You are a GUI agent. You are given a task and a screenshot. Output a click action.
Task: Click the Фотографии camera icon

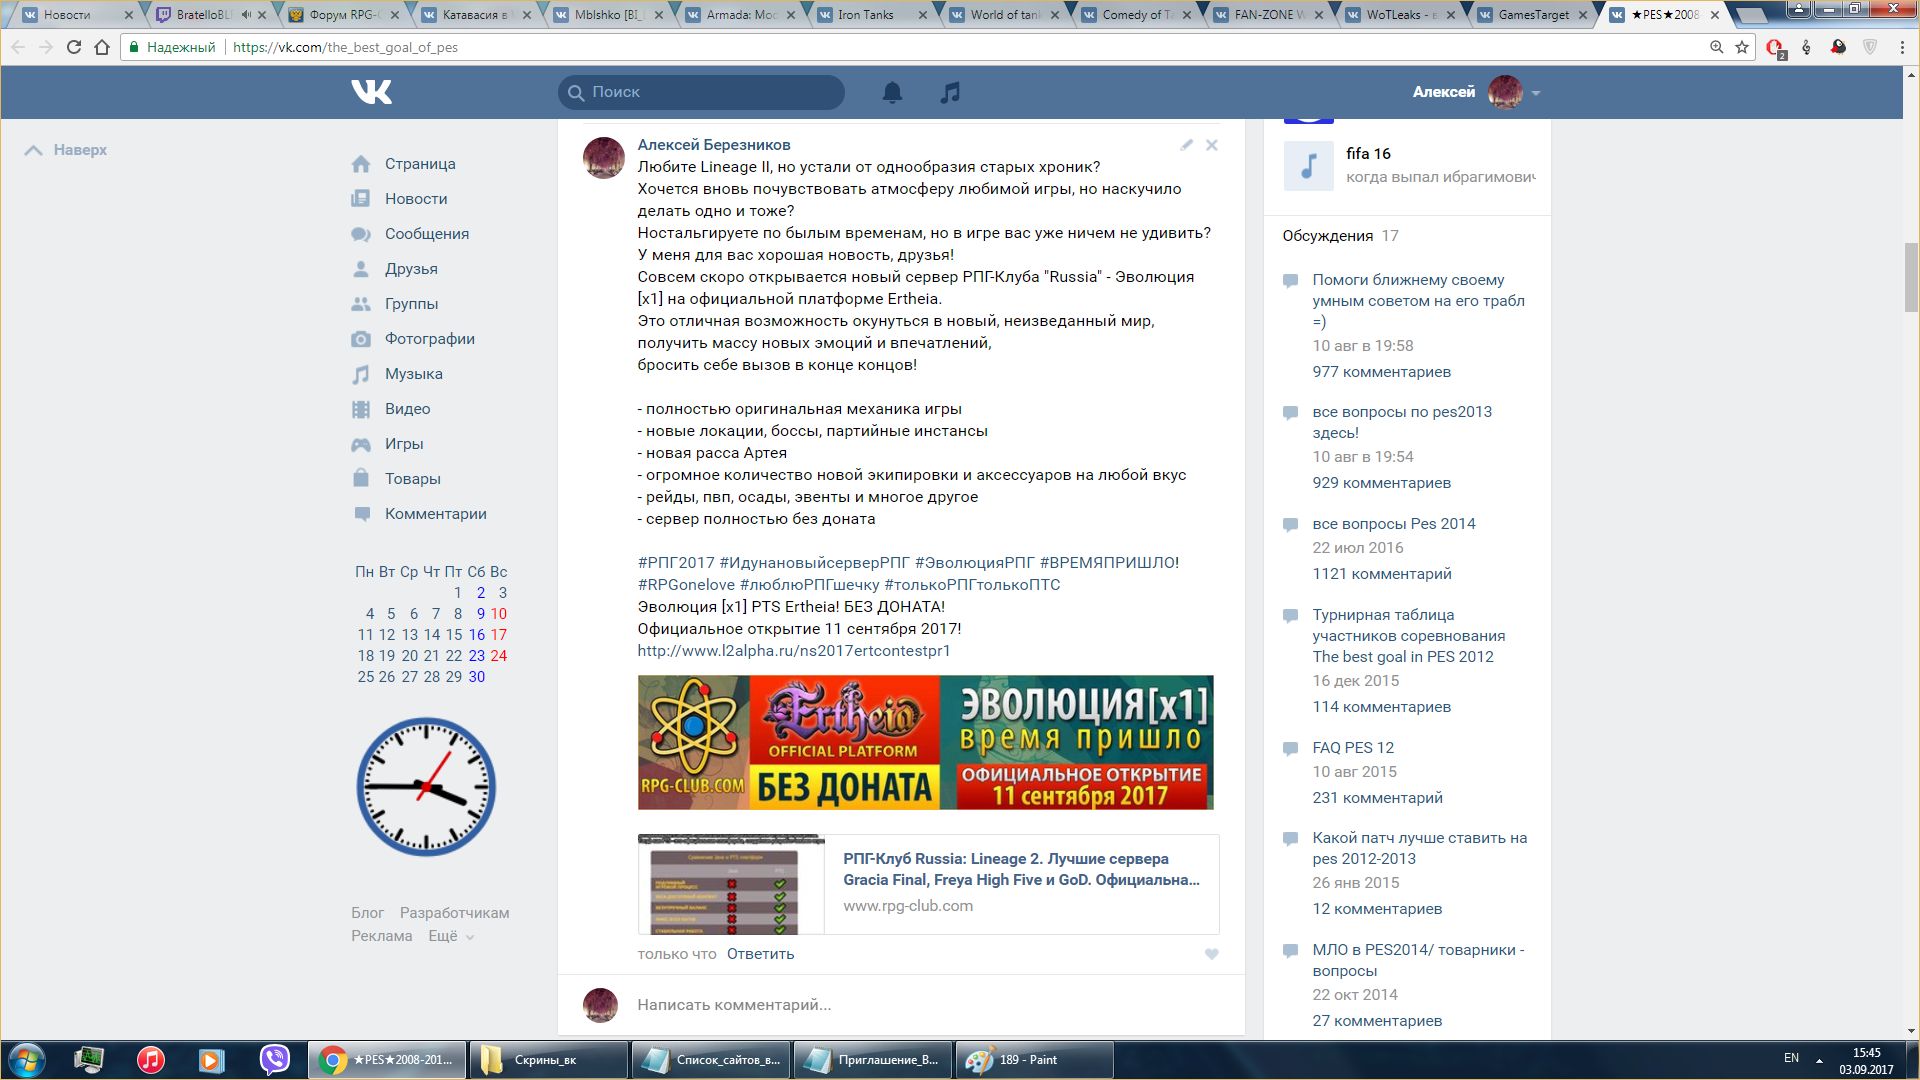click(x=361, y=339)
